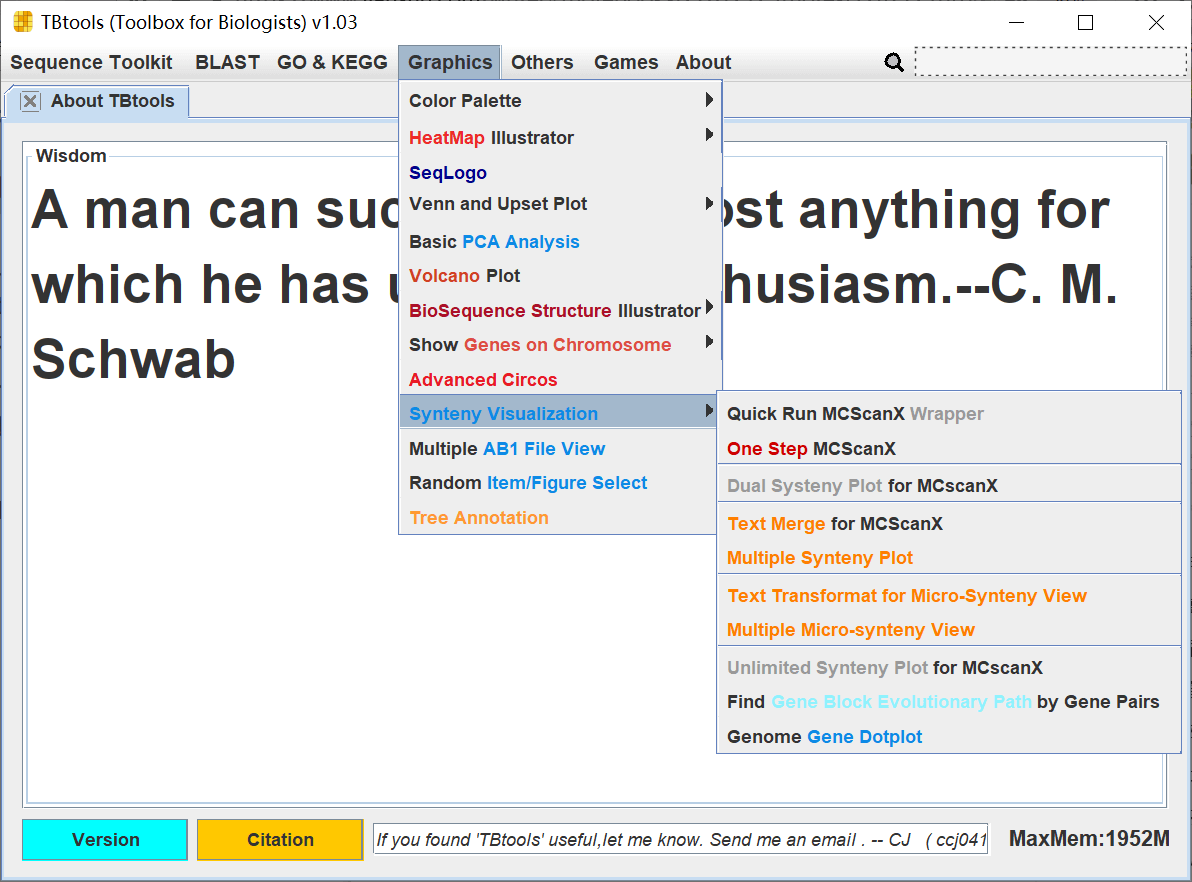Open the Games menu
The width and height of the screenshot is (1192, 882).
(x=626, y=62)
